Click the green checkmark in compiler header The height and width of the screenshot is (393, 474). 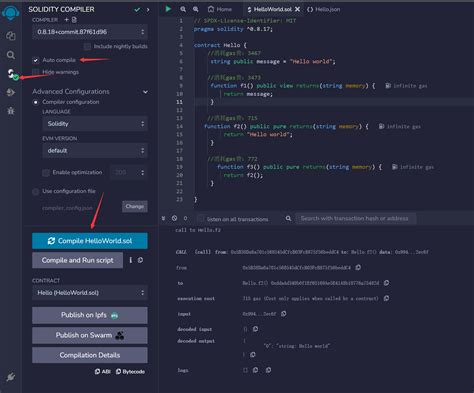pos(137,10)
